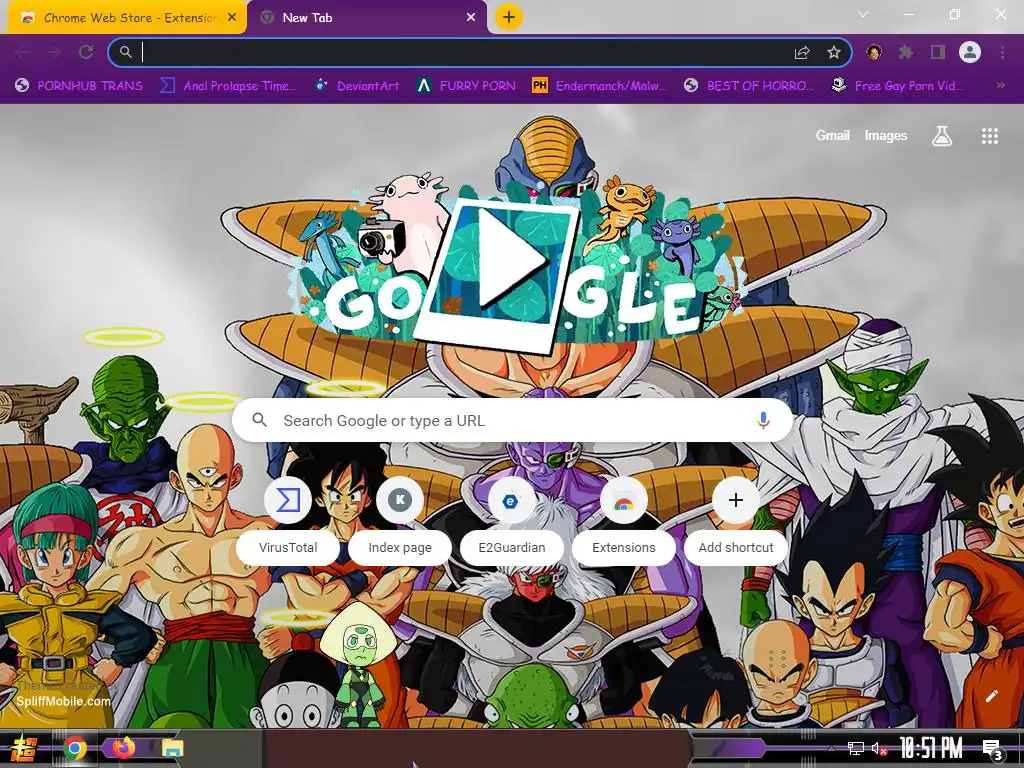Image resolution: width=1024 pixels, height=768 pixels.
Task: Toggle the browser side panel
Action: tap(938, 52)
